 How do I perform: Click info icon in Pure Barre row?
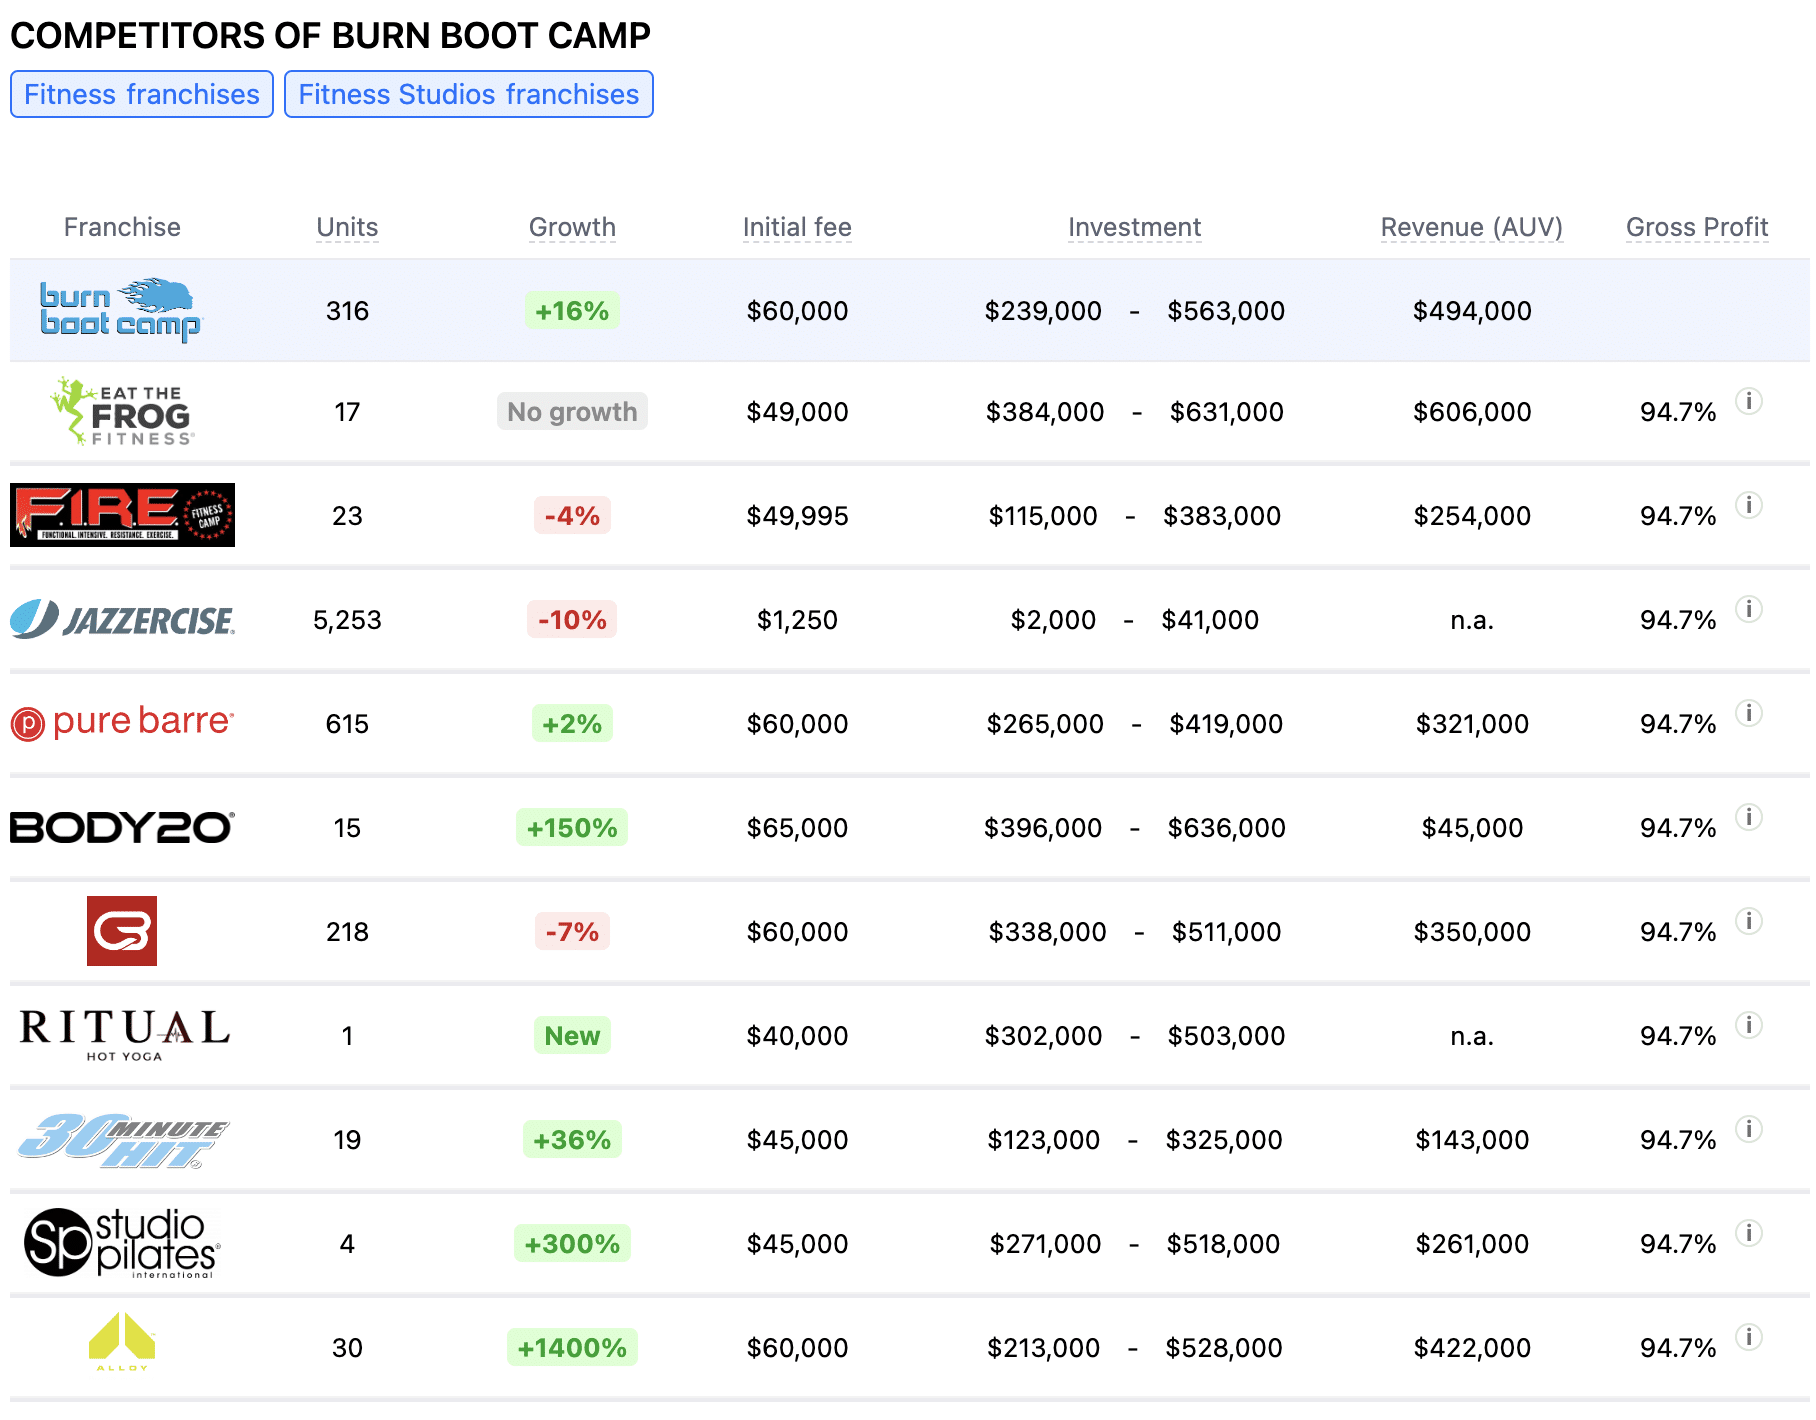tap(1749, 713)
